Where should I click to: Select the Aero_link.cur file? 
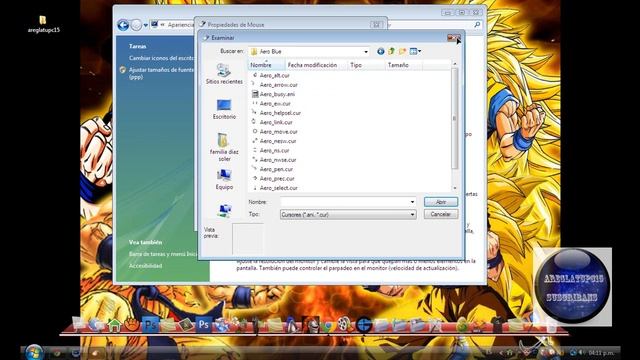click(272, 122)
